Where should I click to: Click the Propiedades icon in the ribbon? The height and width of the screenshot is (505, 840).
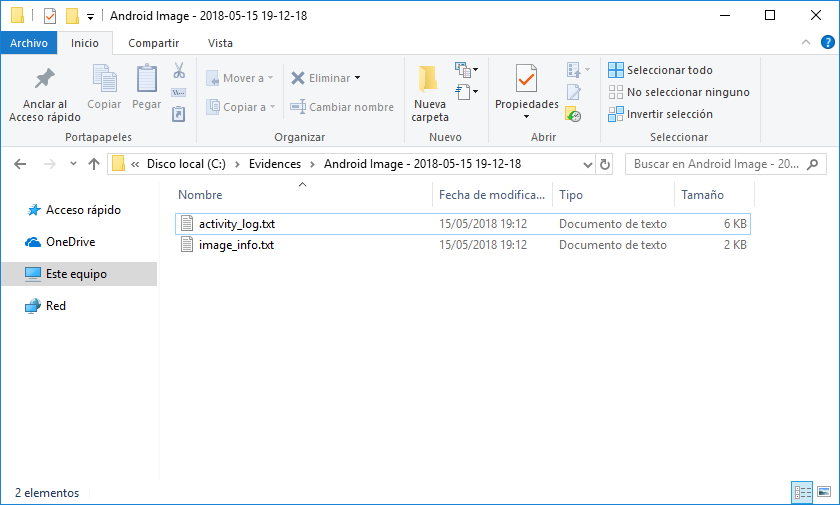coord(526,78)
